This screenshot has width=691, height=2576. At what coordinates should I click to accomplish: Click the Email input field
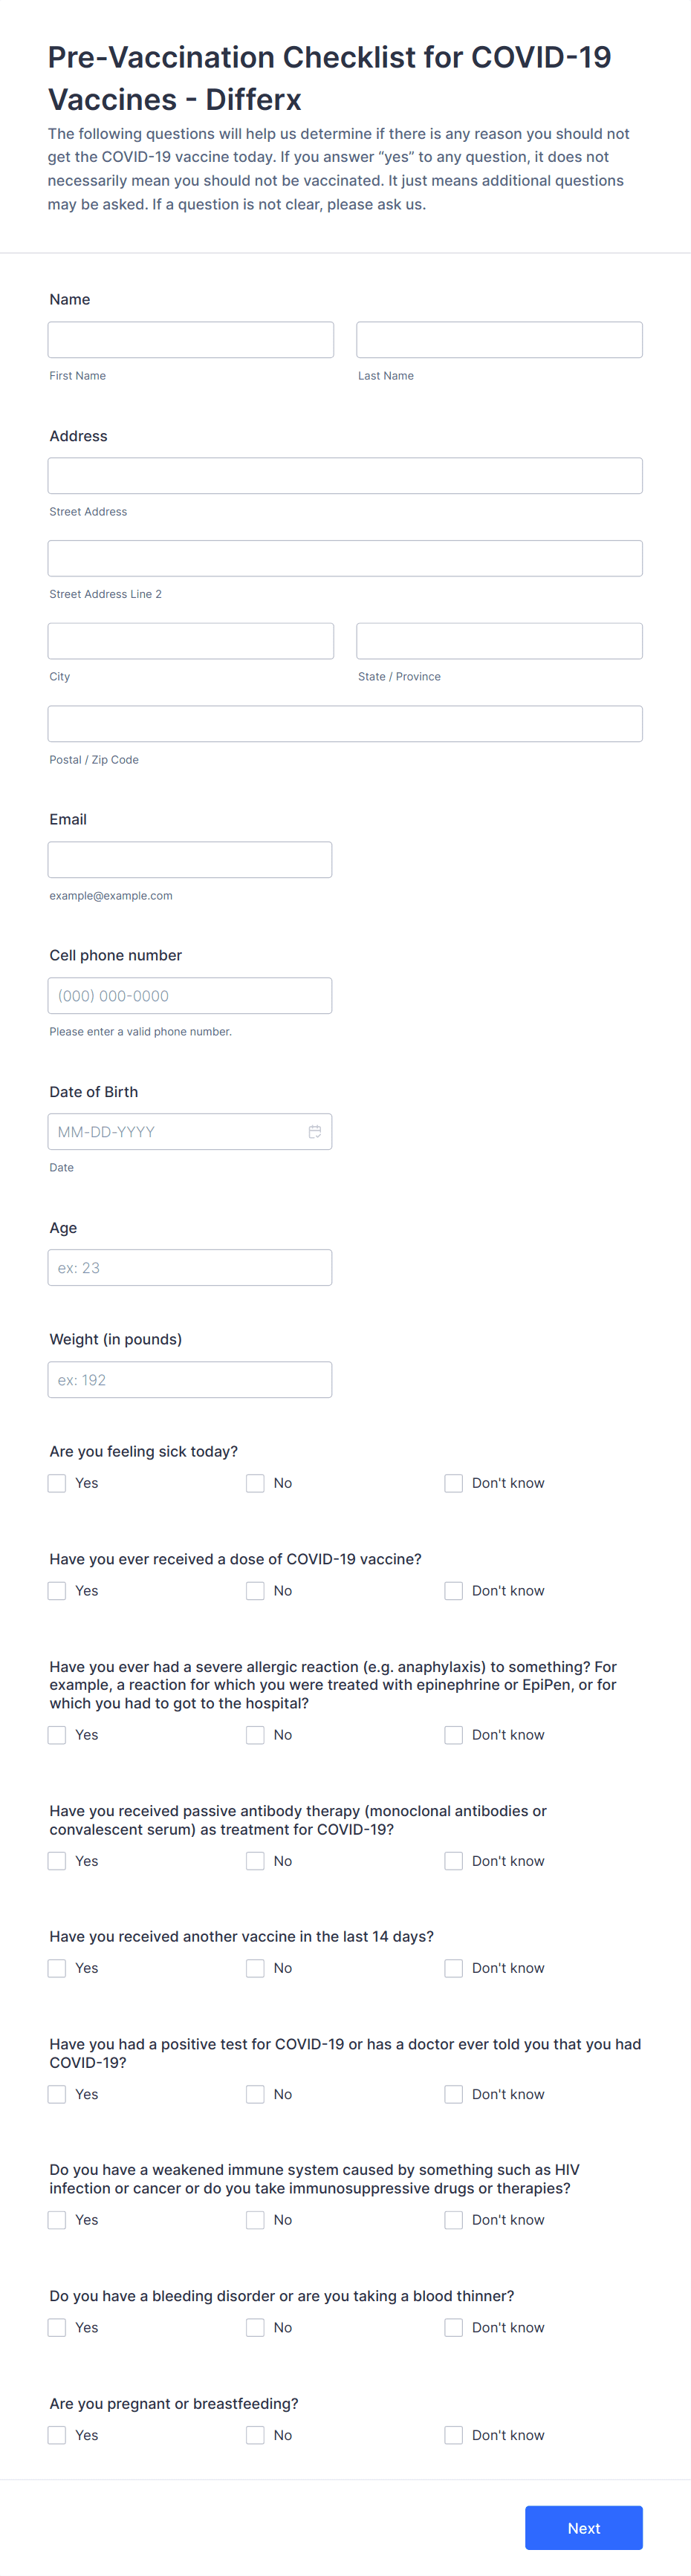coord(190,859)
